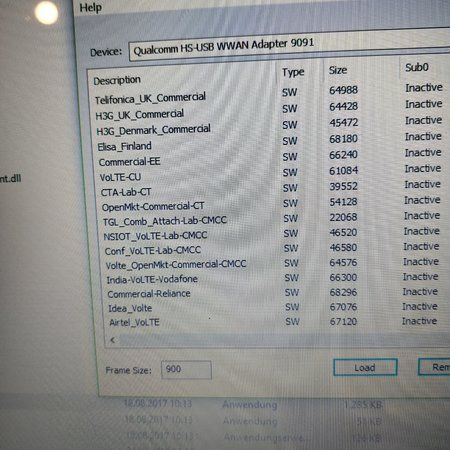Sort list by the Type column header
The height and width of the screenshot is (450, 450).
(293, 72)
